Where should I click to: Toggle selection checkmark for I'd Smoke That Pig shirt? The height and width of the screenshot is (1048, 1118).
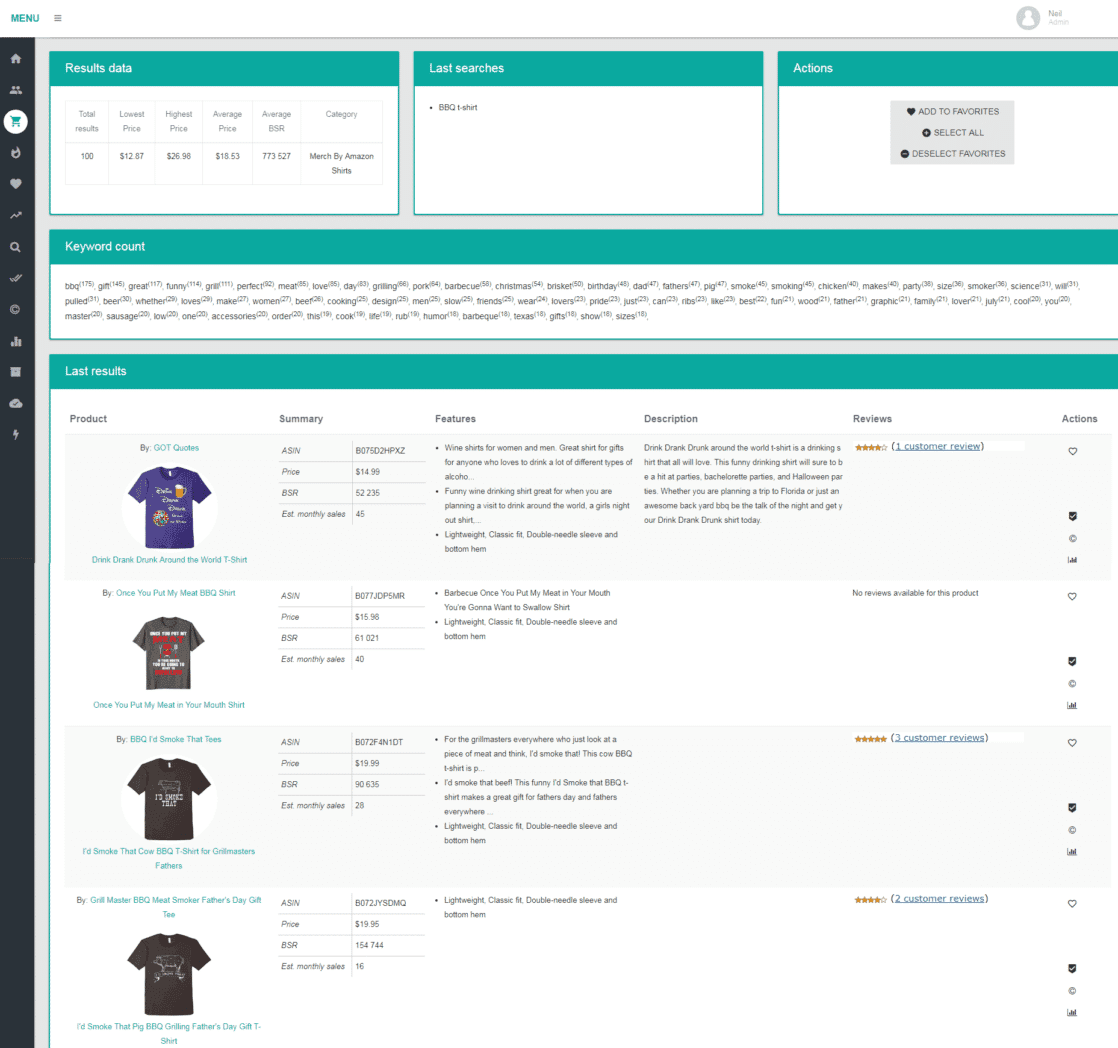(1072, 969)
